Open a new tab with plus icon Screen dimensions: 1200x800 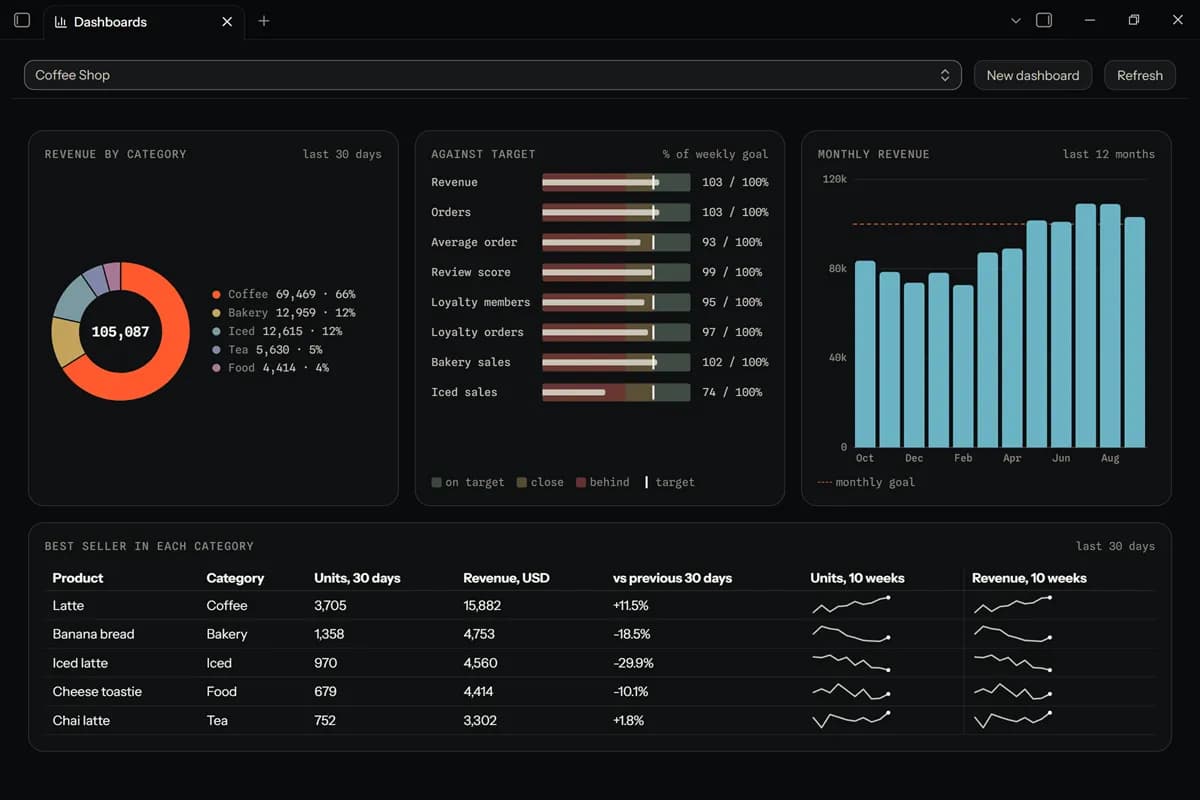(264, 21)
